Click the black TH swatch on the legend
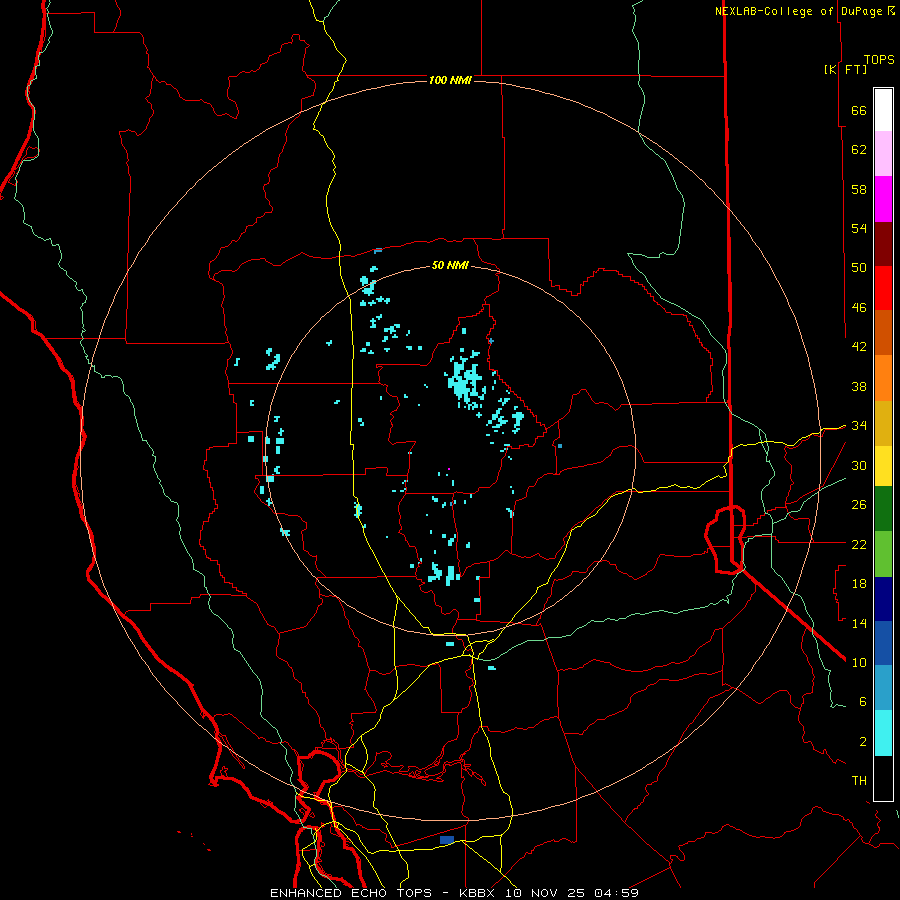The image size is (900, 900). 883,778
